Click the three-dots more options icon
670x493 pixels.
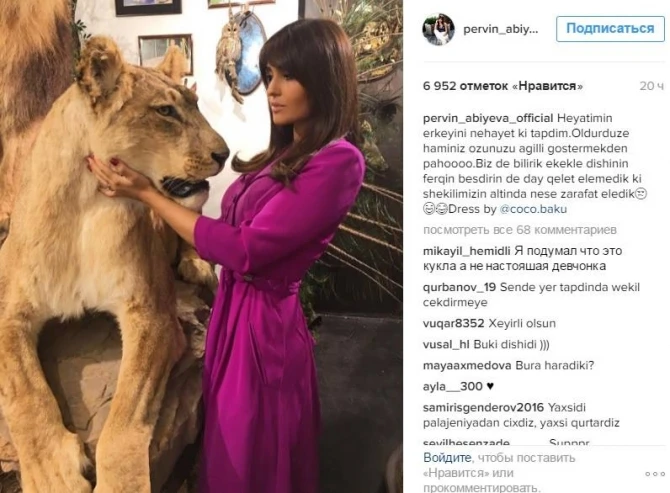coord(655,474)
